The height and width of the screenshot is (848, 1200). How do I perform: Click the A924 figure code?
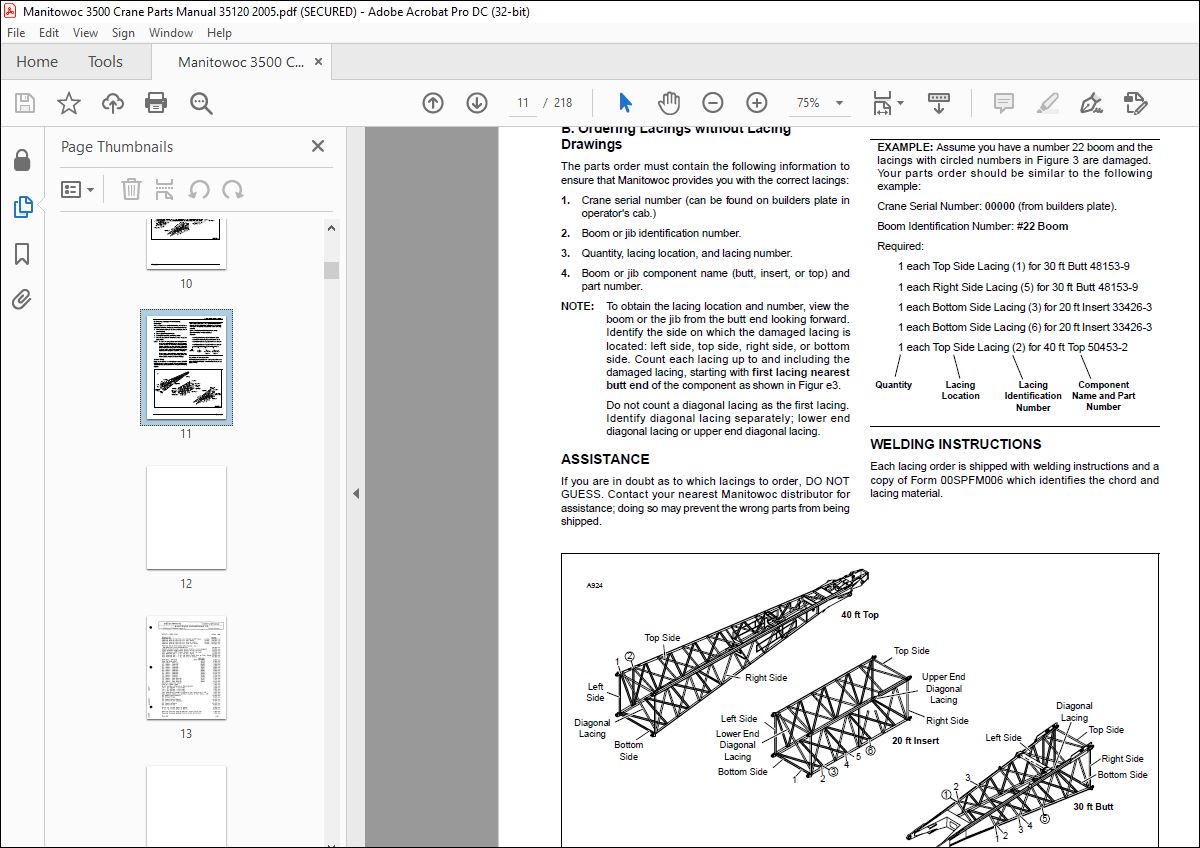(x=595, y=586)
